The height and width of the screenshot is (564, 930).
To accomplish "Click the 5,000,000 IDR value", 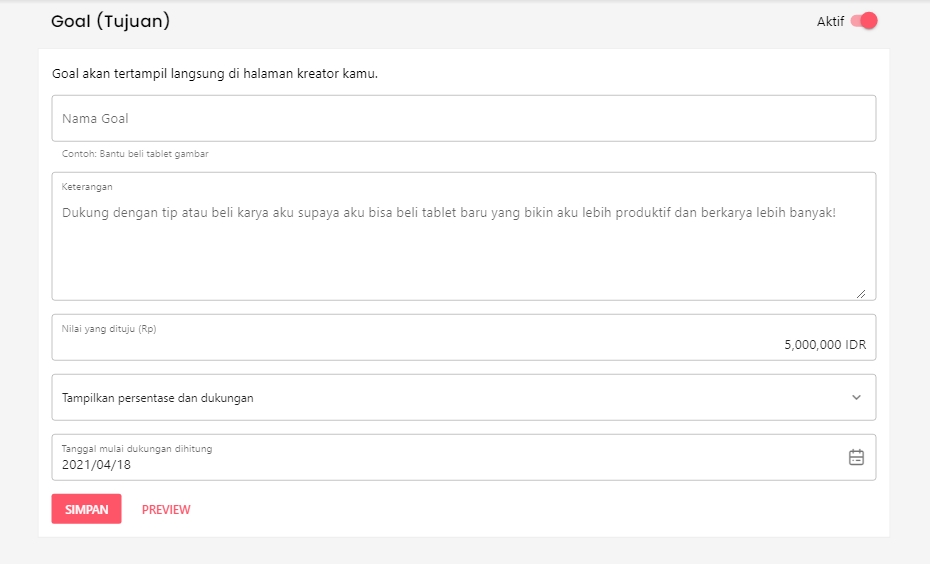I will (x=824, y=344).
